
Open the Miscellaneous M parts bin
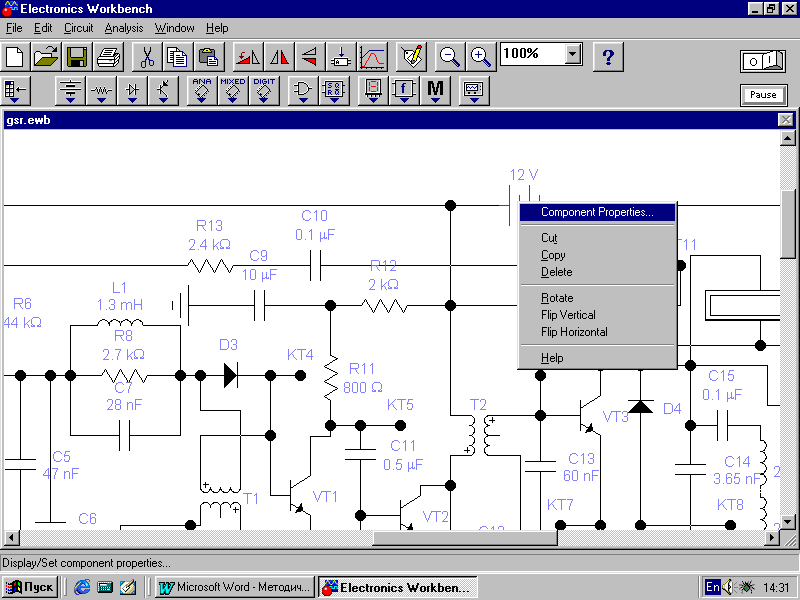pos(435,91)
